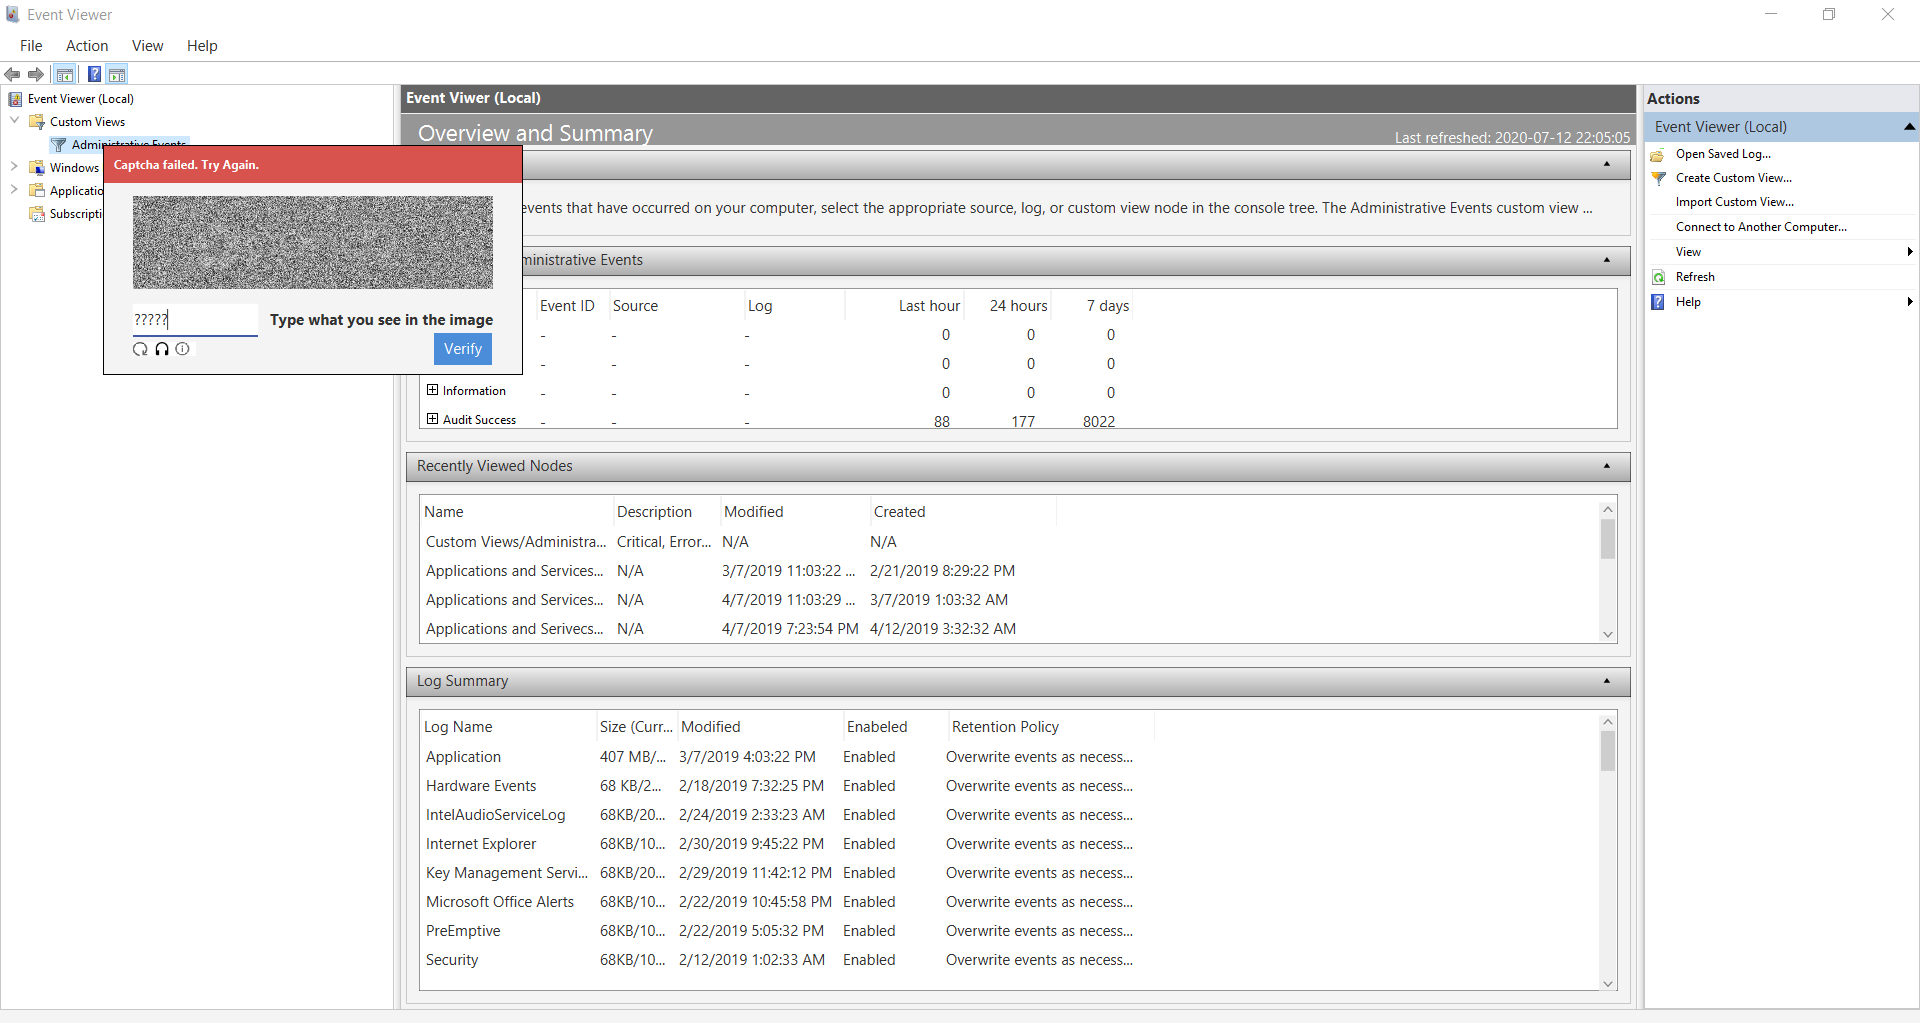Screen dimensions: 1920x1023
Task: Click Open Saved Log... action
Action: click(x=1723, y=154)
